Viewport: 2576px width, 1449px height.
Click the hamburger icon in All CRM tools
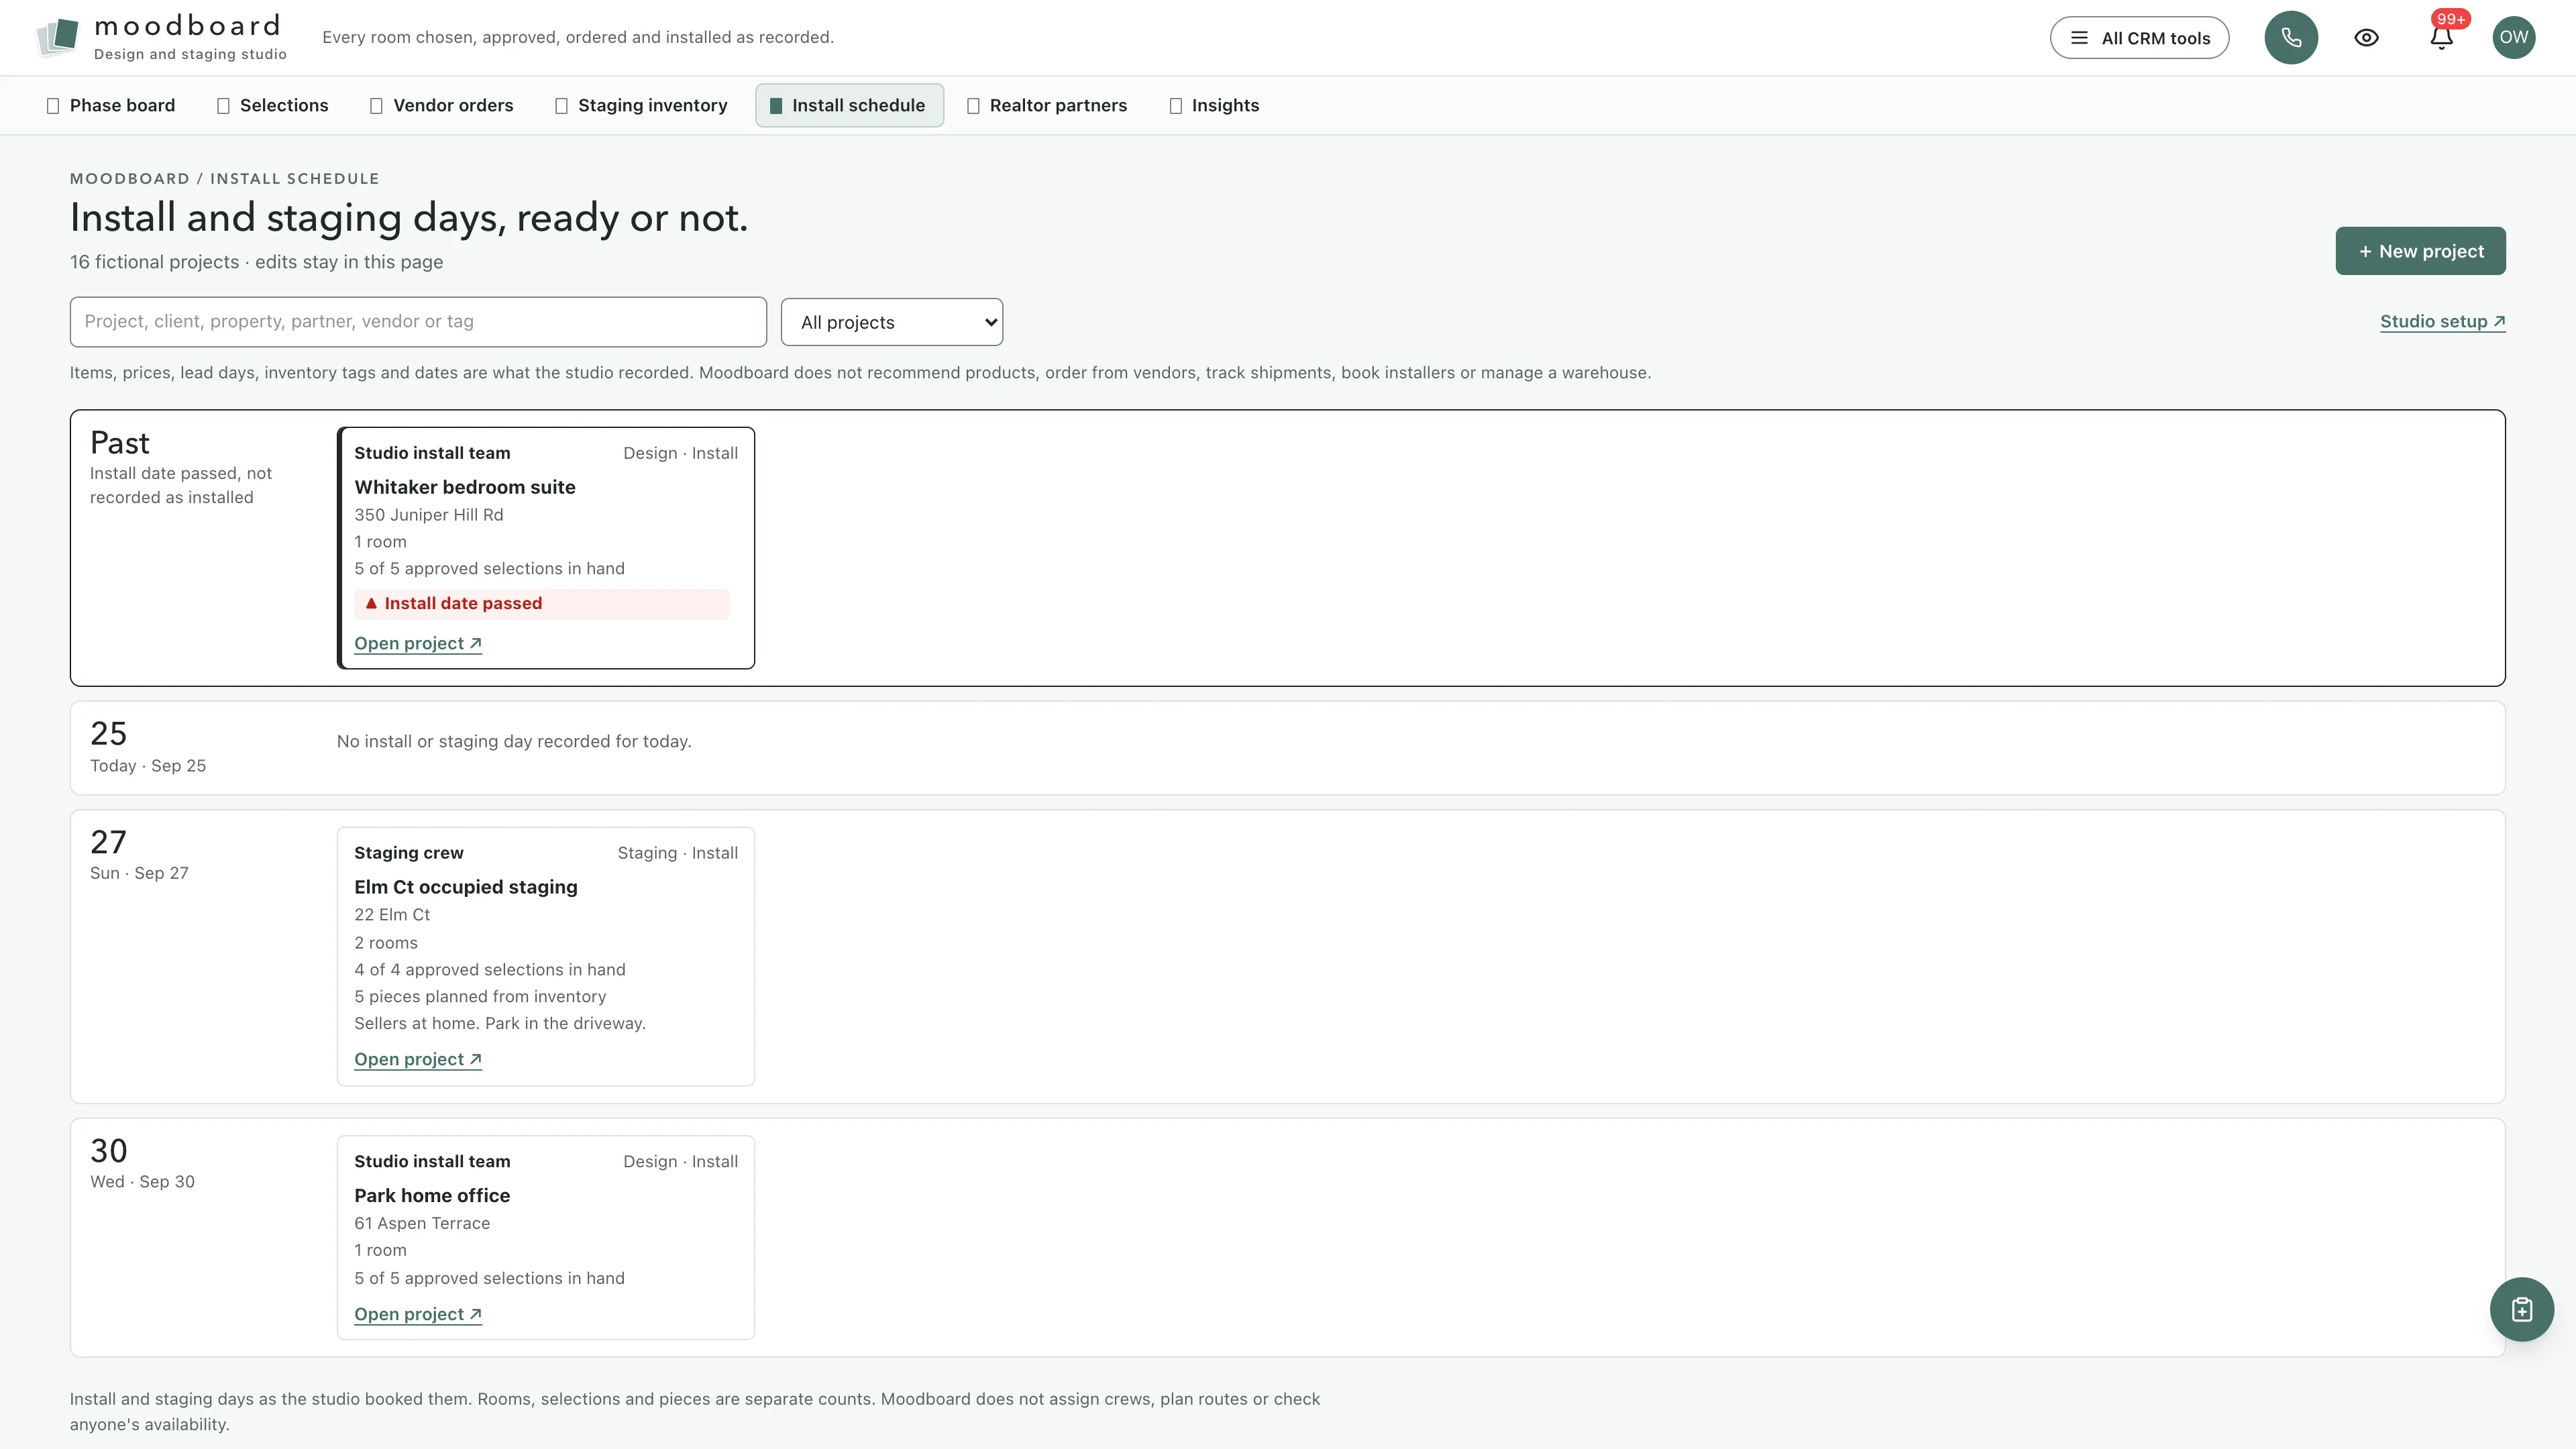tap(2079, 38)
